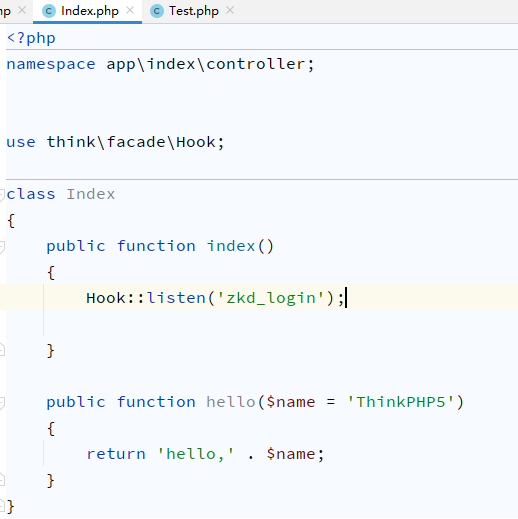The width and height of the screenshot is (518, 519).
Task: Click the end fold marker of hello()
Action: tap(2, 480)
